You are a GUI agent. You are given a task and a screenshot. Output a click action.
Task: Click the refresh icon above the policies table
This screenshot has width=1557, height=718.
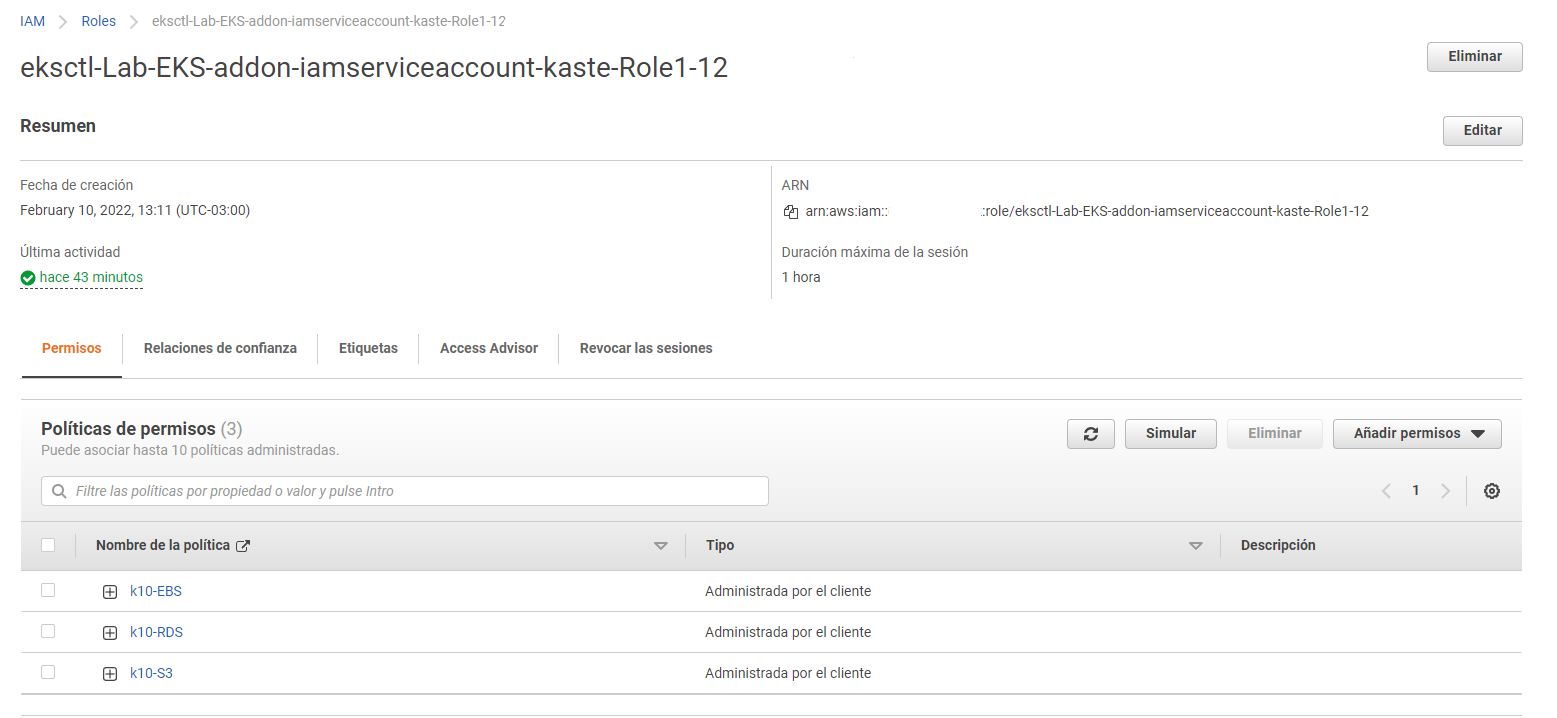[x=1090, y=433]
